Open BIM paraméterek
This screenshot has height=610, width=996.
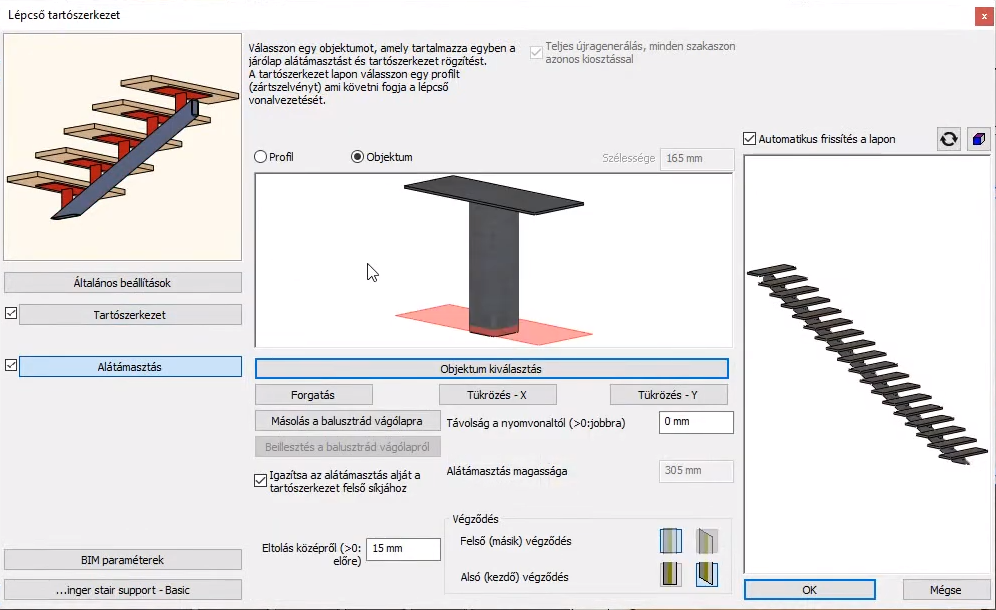[x=123, y=560]
